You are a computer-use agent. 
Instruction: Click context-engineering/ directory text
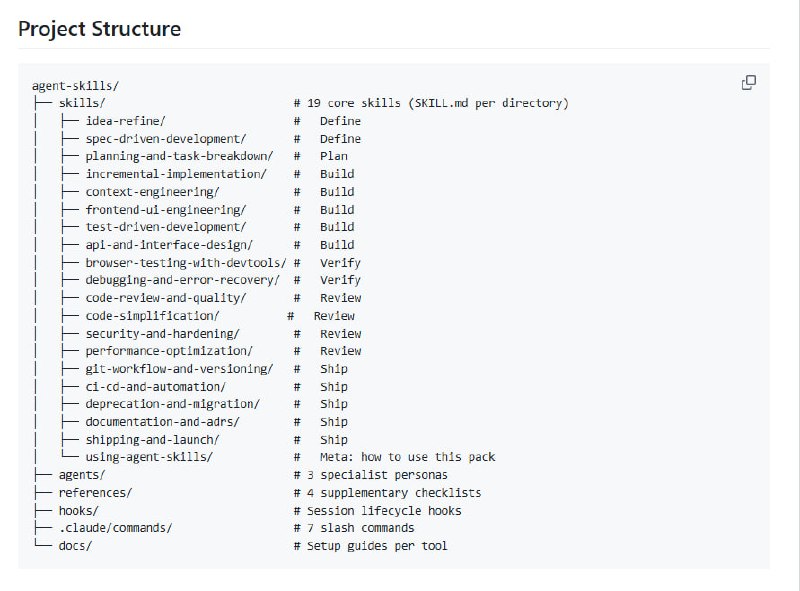[x=152, y=192]
